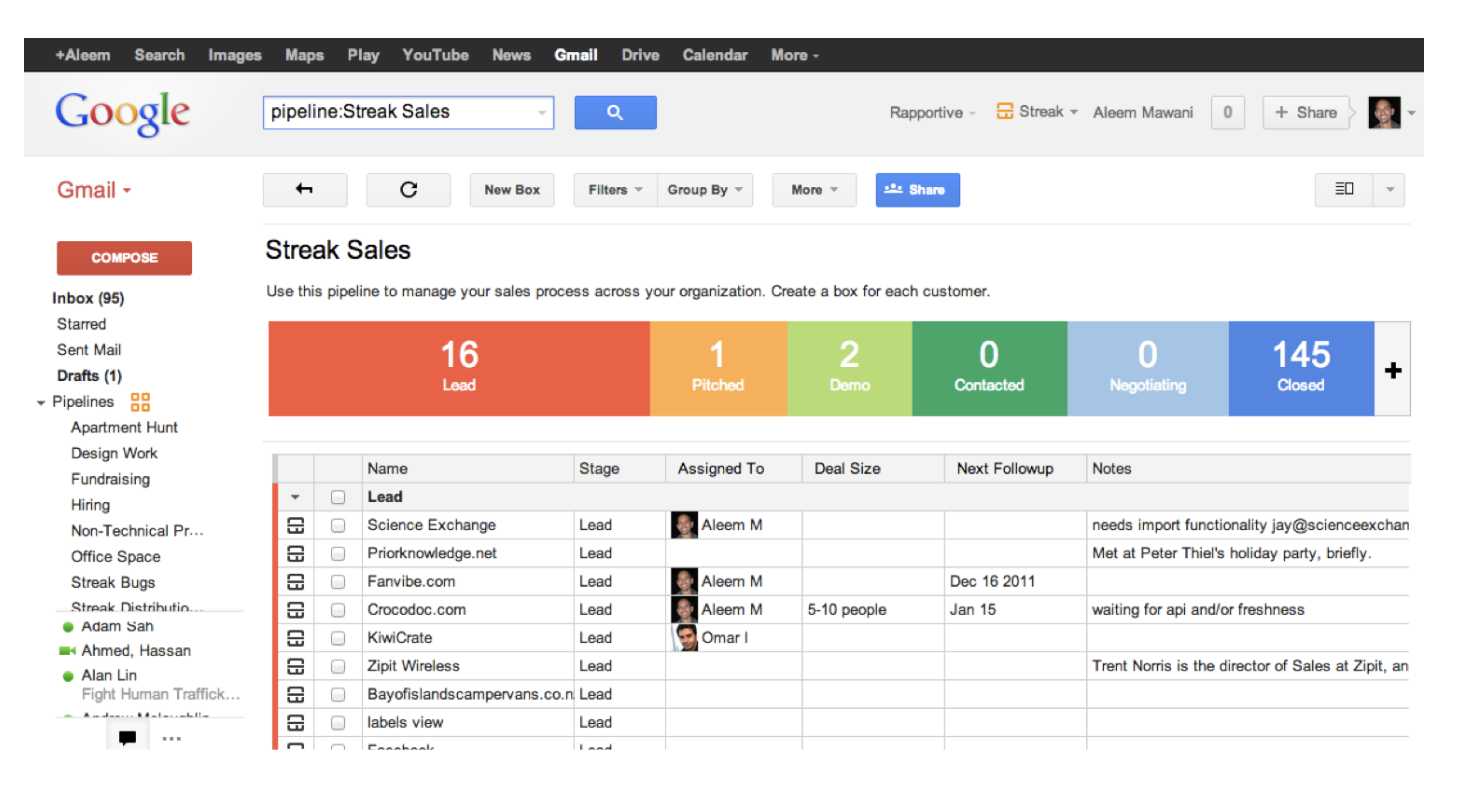Open the Filters dropdown
The width and height of the screenshot is (1464, 802).
tap(615, 190)
